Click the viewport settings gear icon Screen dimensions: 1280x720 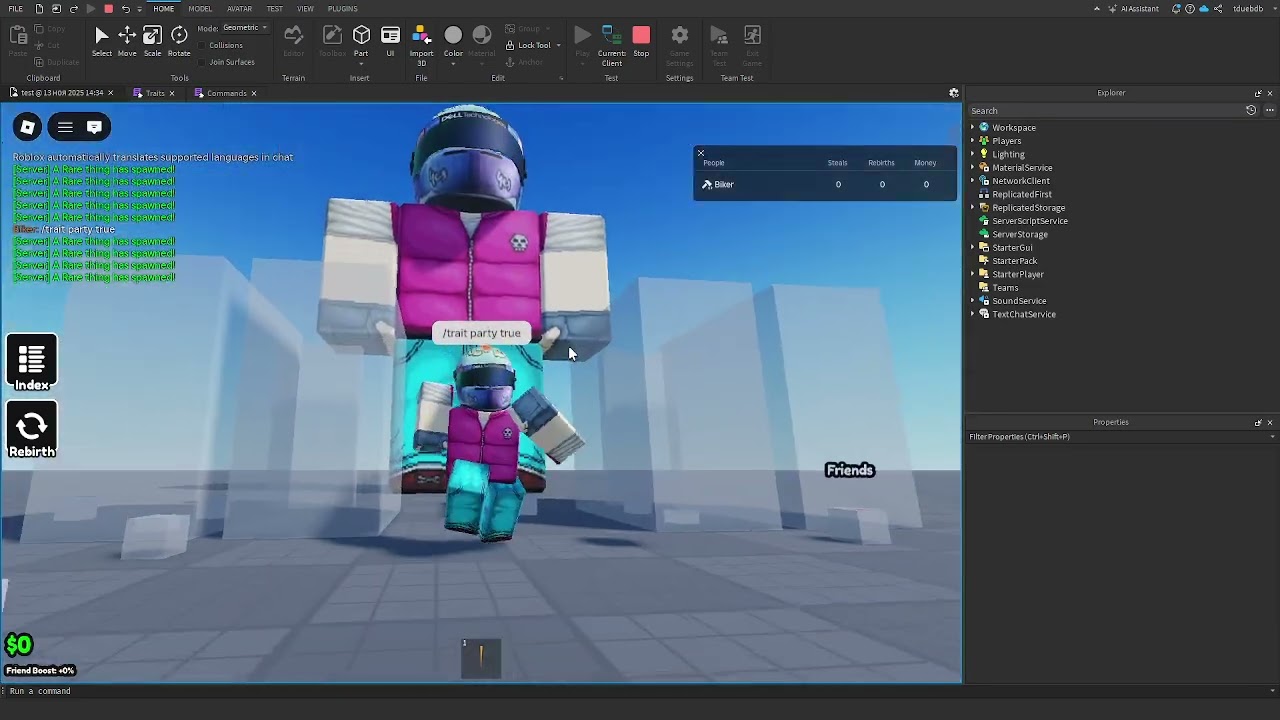[954, 93]
